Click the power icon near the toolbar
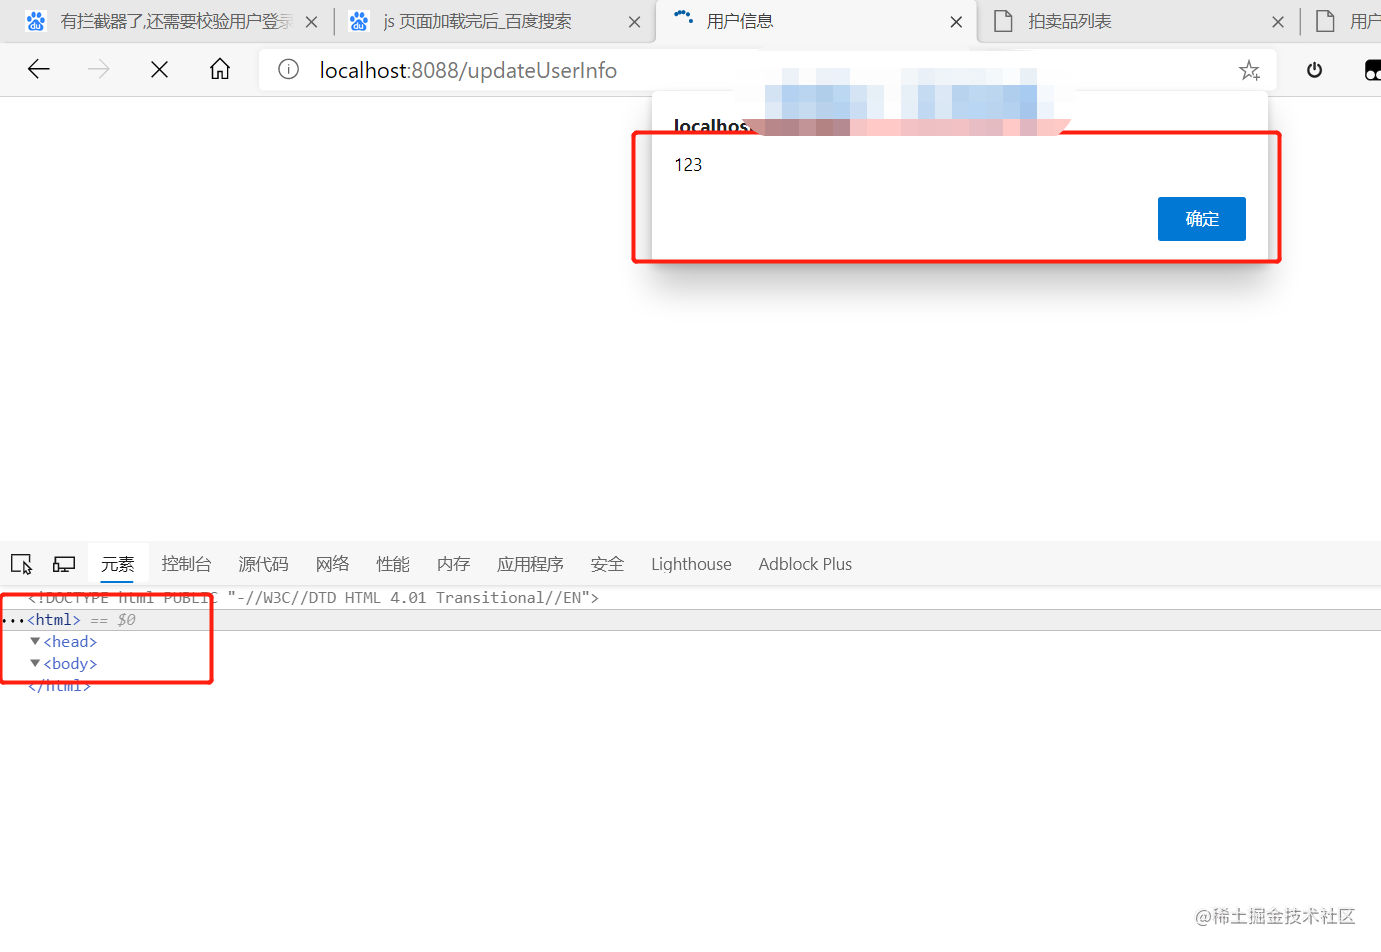1381x952 pixels. pos(1313,70)
